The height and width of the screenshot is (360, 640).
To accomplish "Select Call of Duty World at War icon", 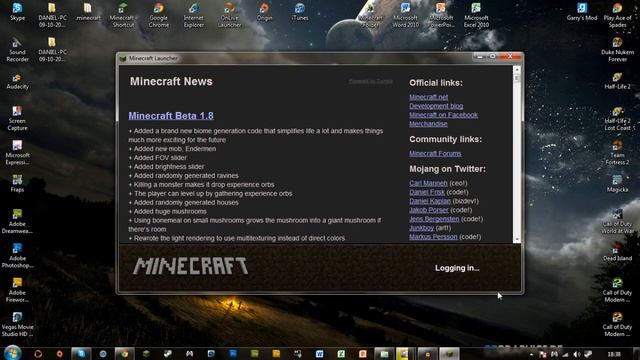I will coord(617,221).
